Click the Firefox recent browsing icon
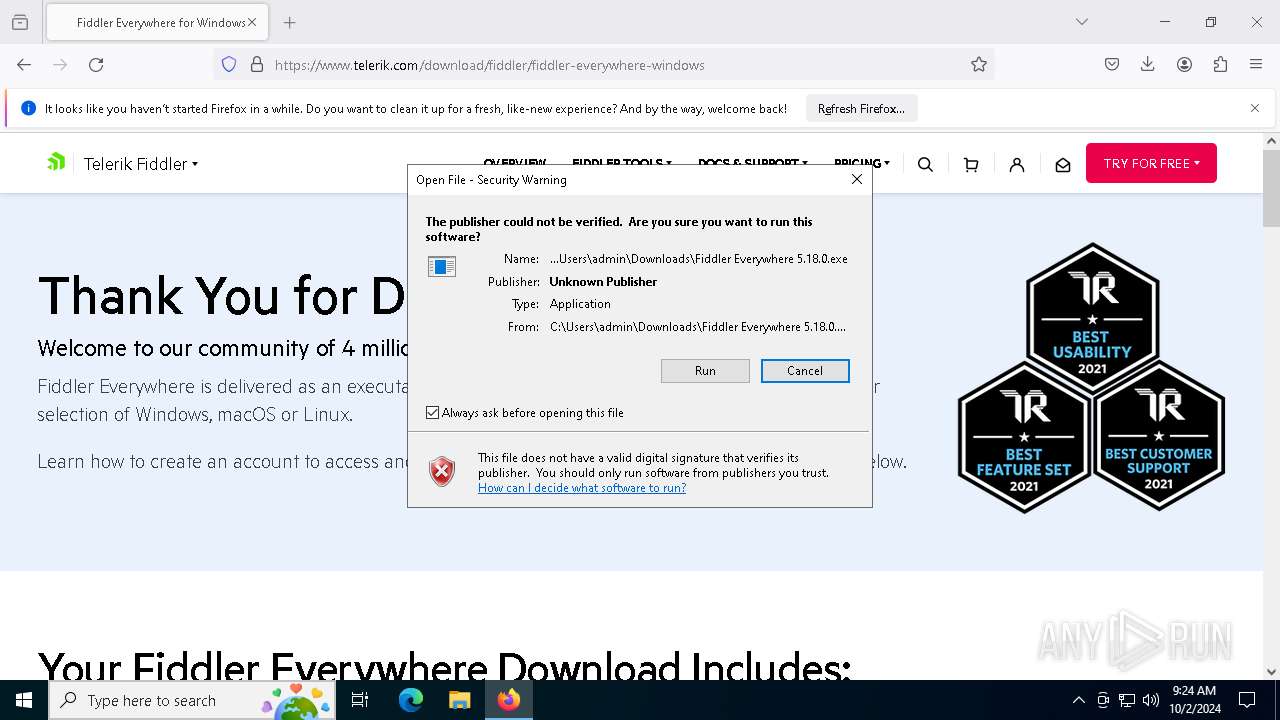 point(19,22)
